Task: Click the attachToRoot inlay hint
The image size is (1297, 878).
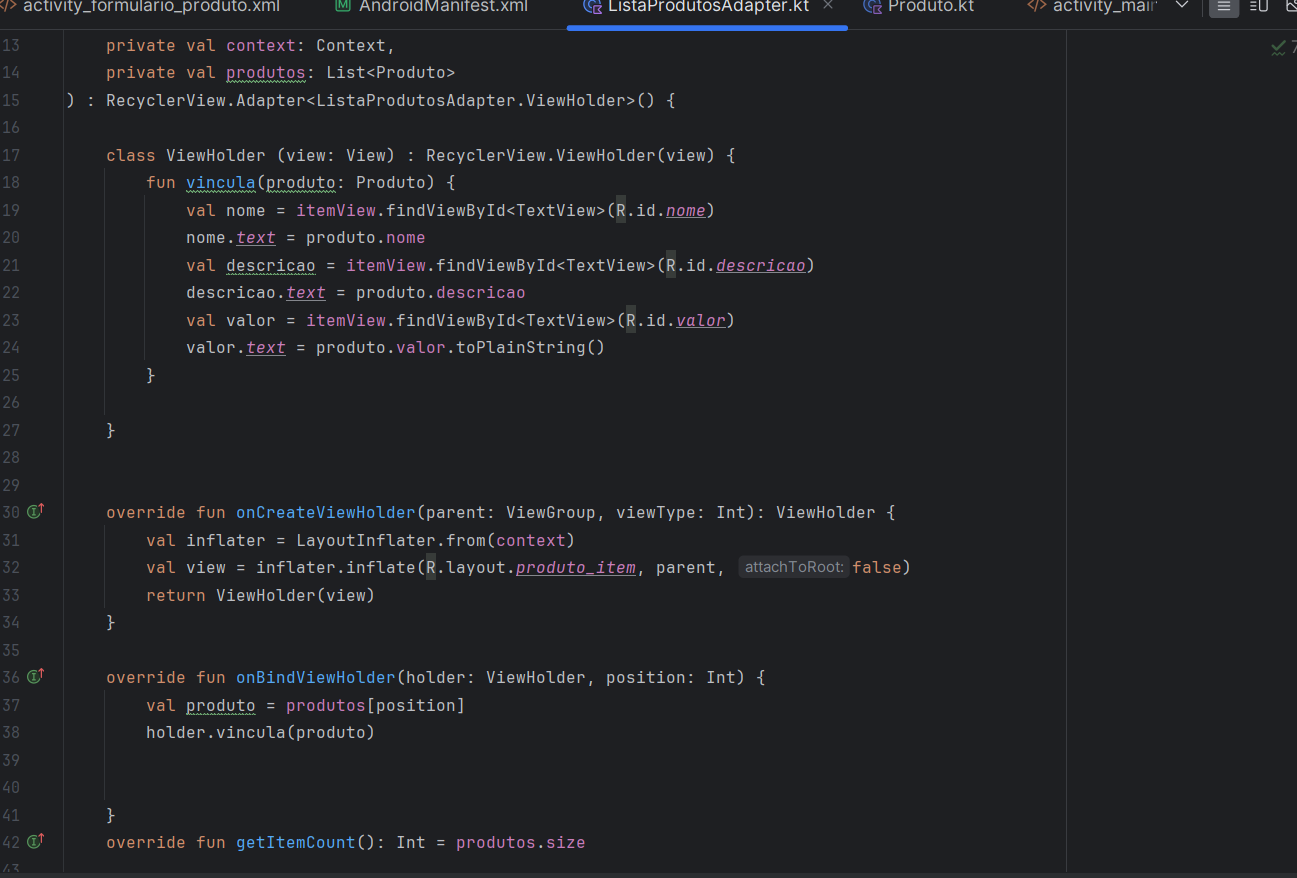Action: 794,567
